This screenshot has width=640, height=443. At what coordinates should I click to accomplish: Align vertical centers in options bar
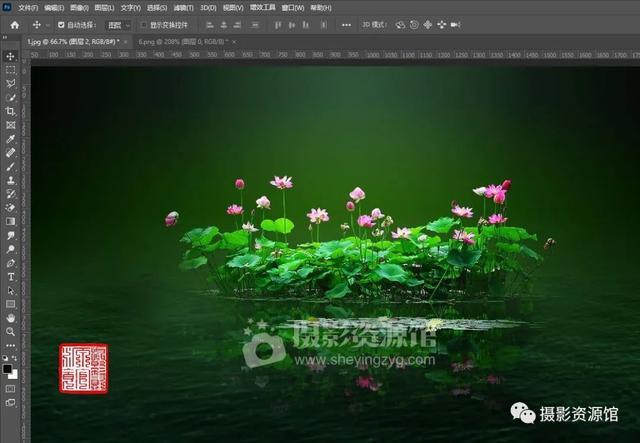tap(292, 25)
